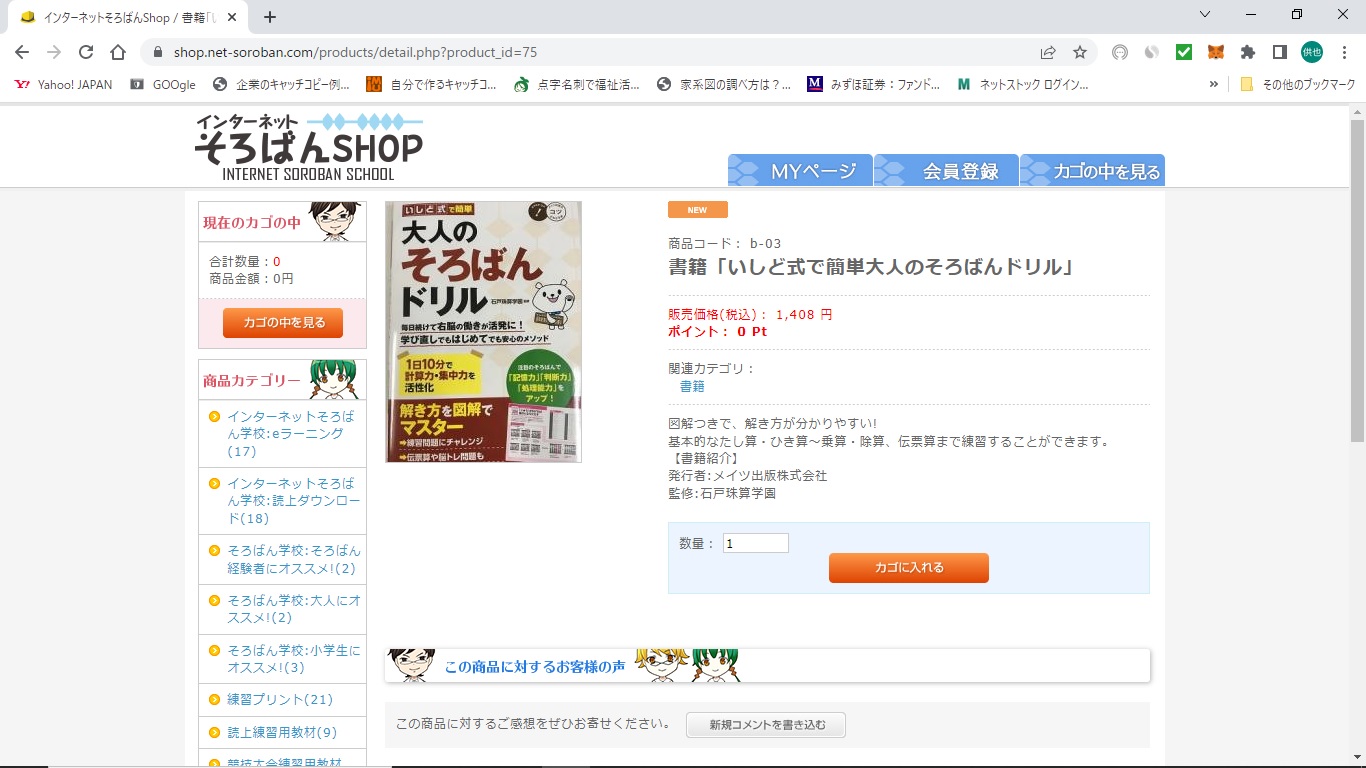Screen dimensions: 1366x768
Task: Open みずほ証券 bookmark
Action: pyautogui.click(x=874, y=85)
